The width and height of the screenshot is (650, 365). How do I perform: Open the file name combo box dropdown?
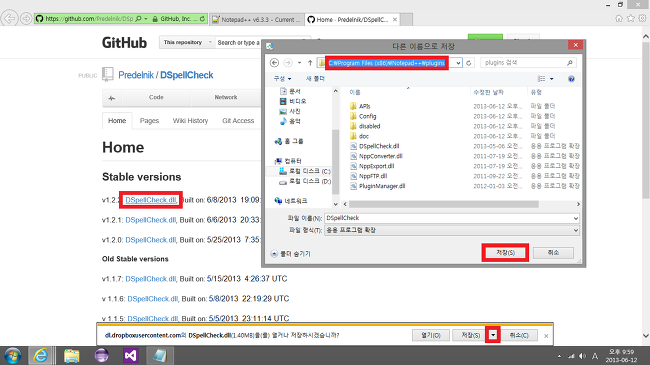[576, 218]
